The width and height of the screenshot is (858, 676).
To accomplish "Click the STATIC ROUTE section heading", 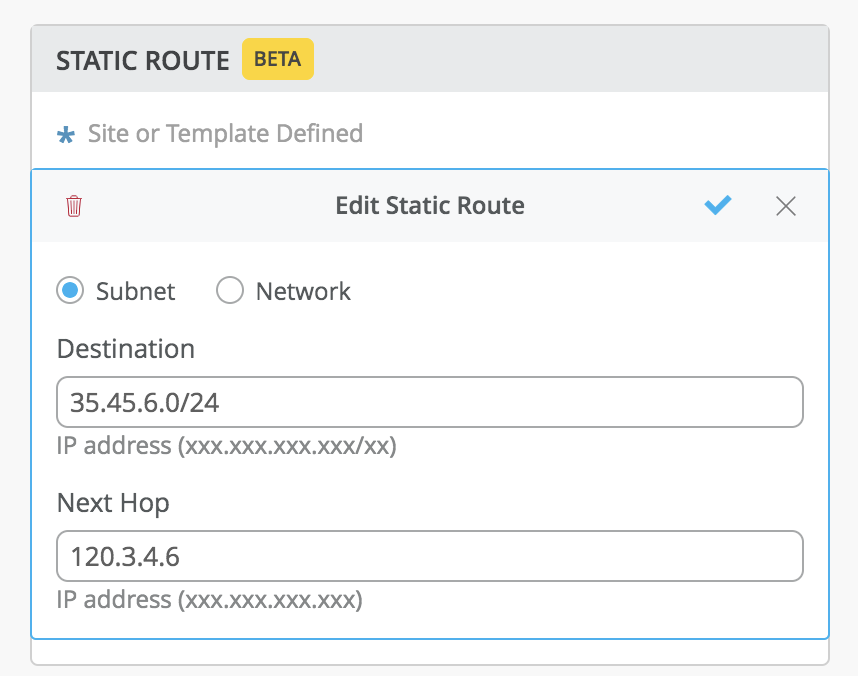I will [x=143, y=60].
